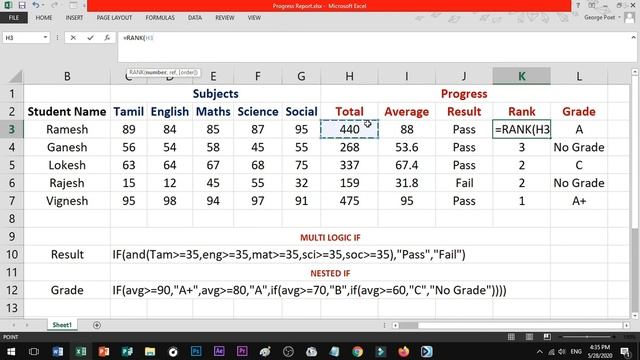The height and width of the screenshot is (360, 640).
Task: Open Excel Help question mark
Action: coord(578,5)
